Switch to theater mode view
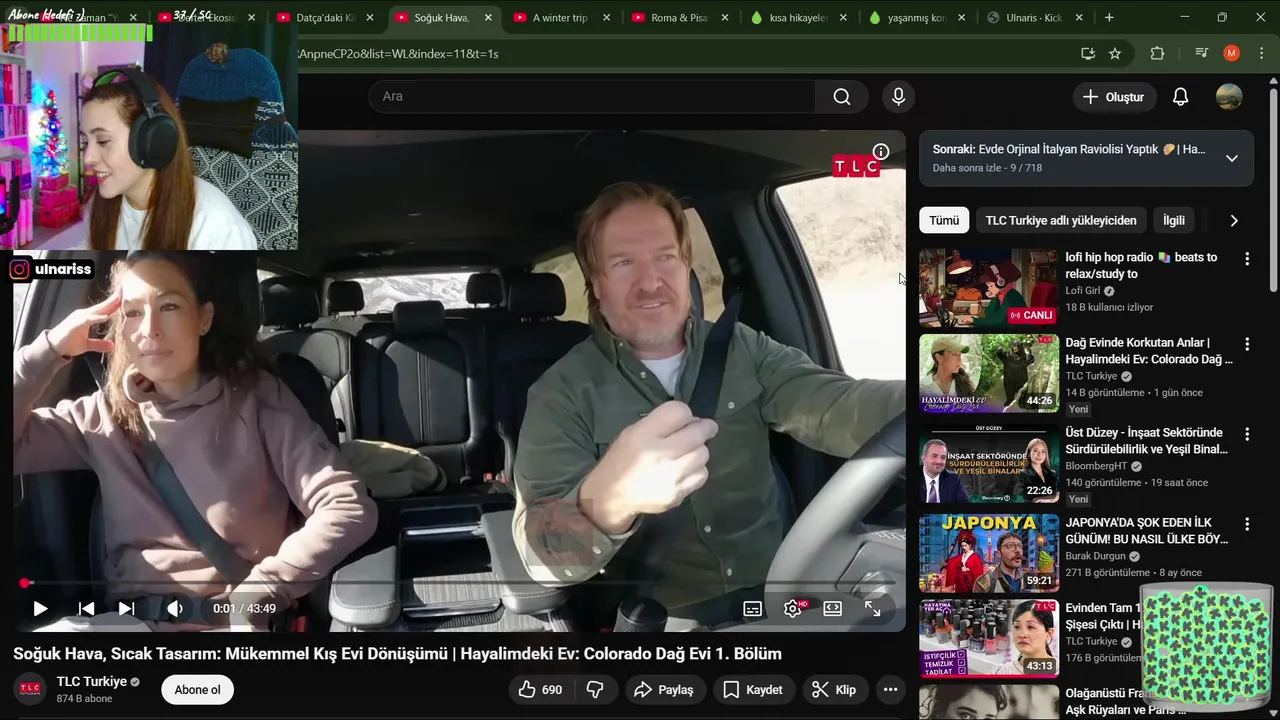The height and width of the screenshot is (720, 1280). point(832,608)
